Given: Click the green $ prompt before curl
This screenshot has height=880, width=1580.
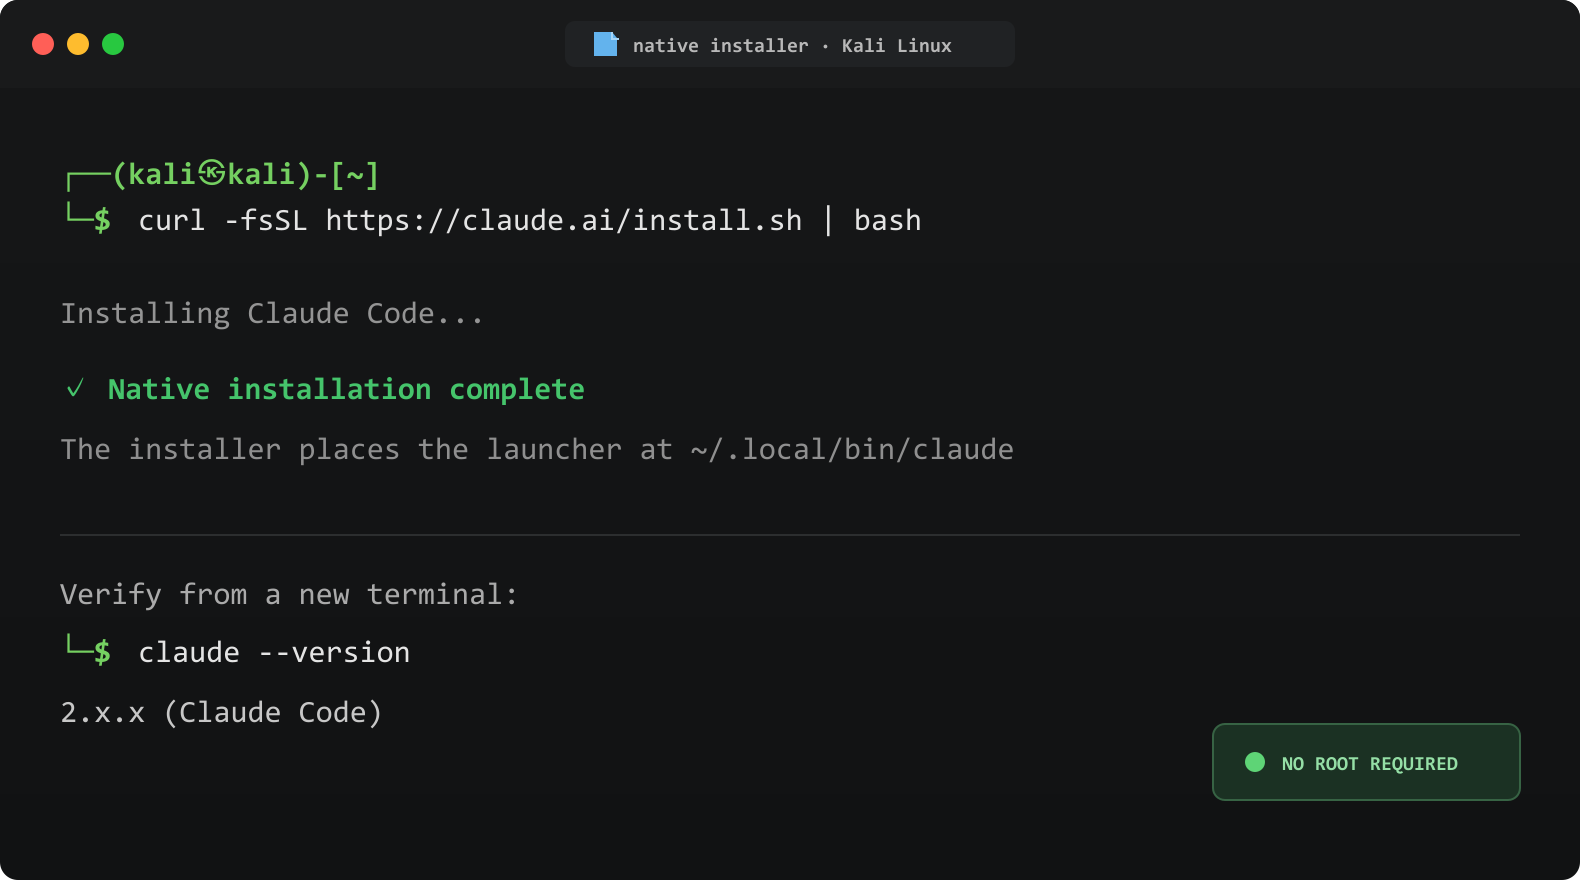Looking at the screenshot, I should (102, 220).
